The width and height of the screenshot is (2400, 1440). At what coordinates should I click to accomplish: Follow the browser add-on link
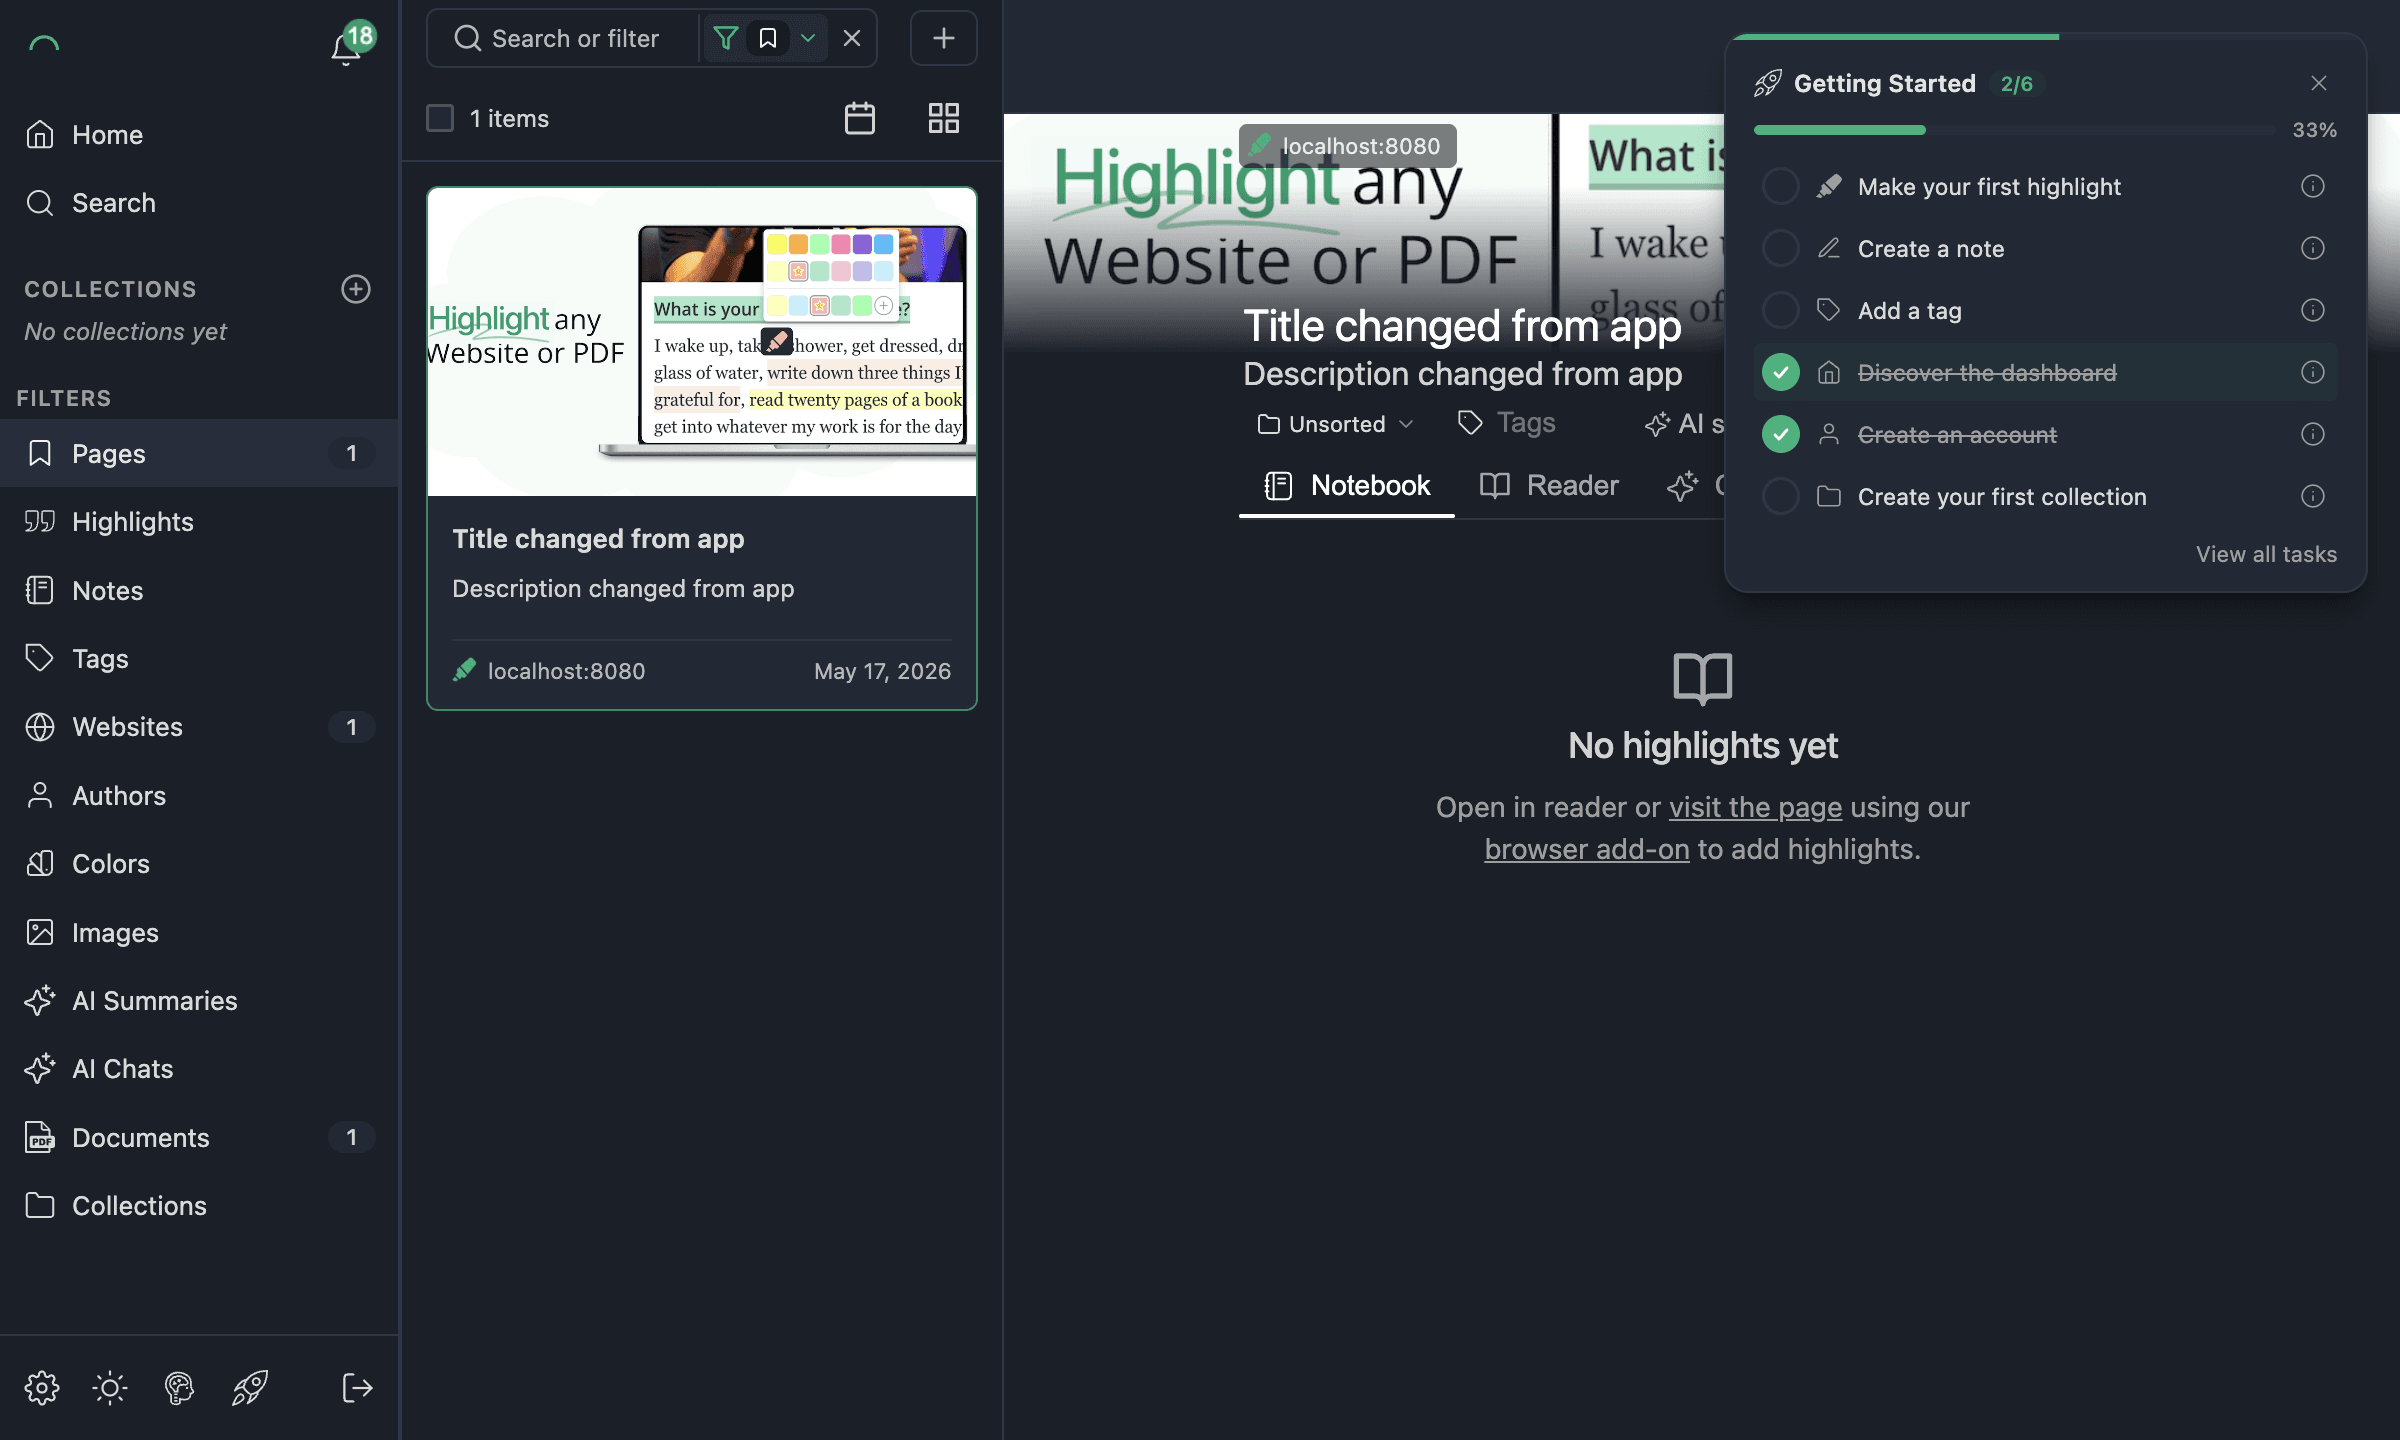click(x=1587, y=849)
